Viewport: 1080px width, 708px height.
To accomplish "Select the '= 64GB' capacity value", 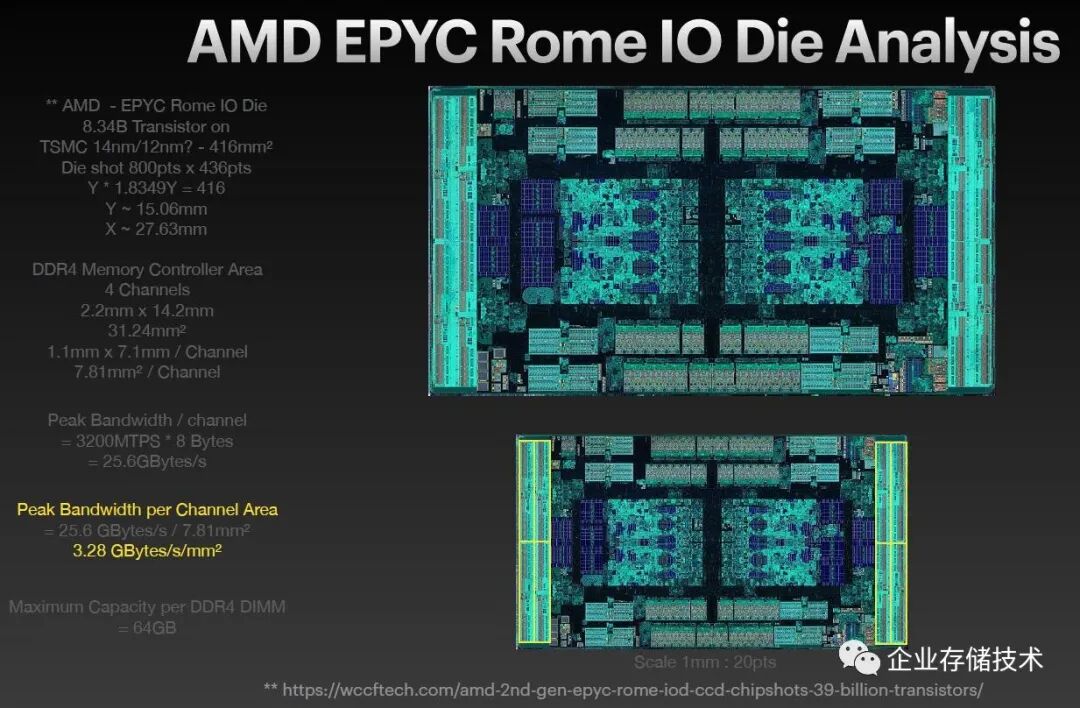I will coord(147,628).
